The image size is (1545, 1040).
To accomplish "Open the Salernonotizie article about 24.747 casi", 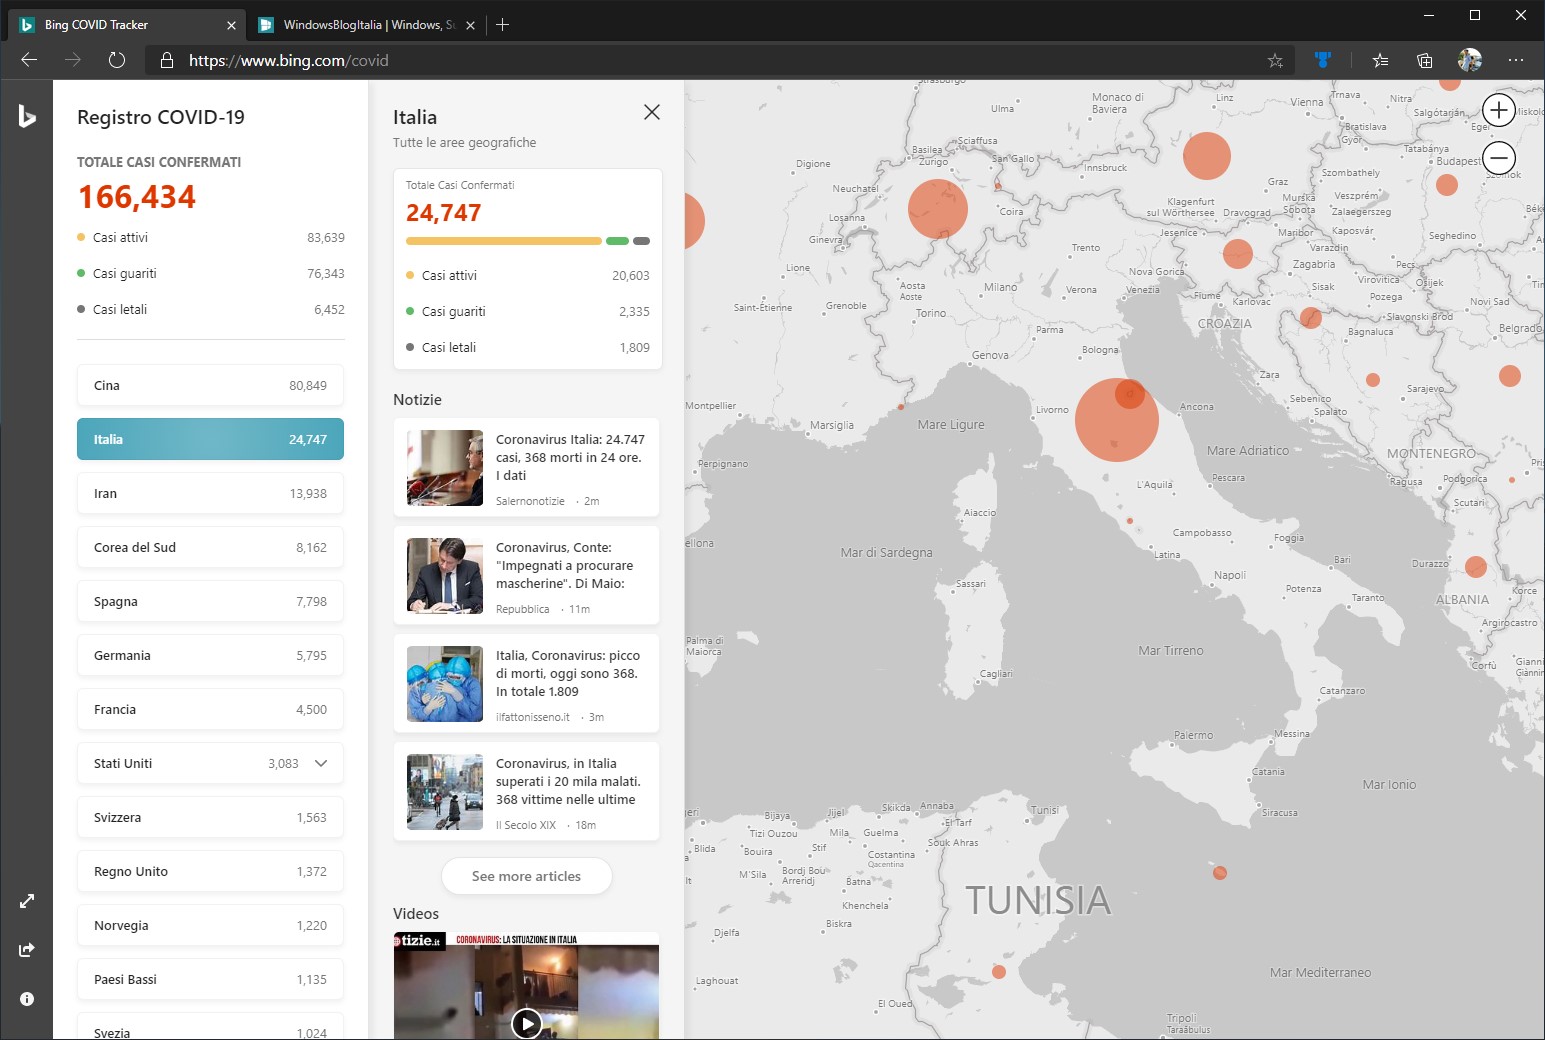I will coord(526,467).
